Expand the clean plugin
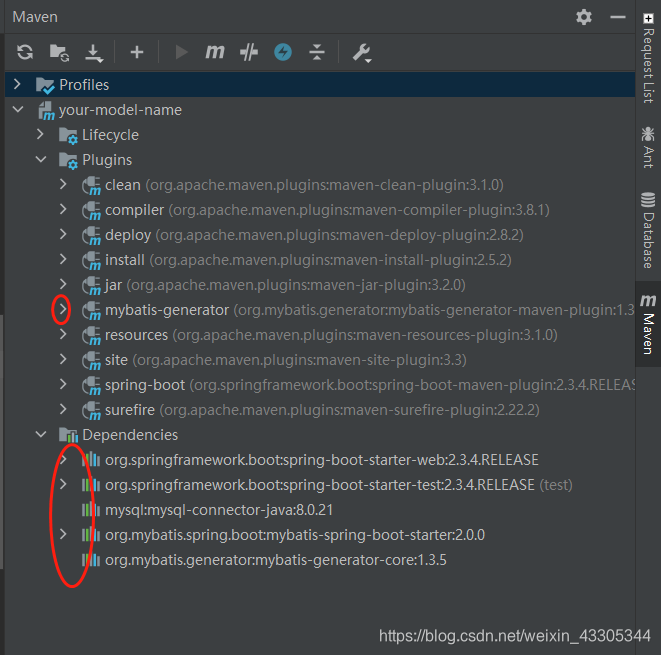Screen dimensions: 661x655 [x=63, y=184]
